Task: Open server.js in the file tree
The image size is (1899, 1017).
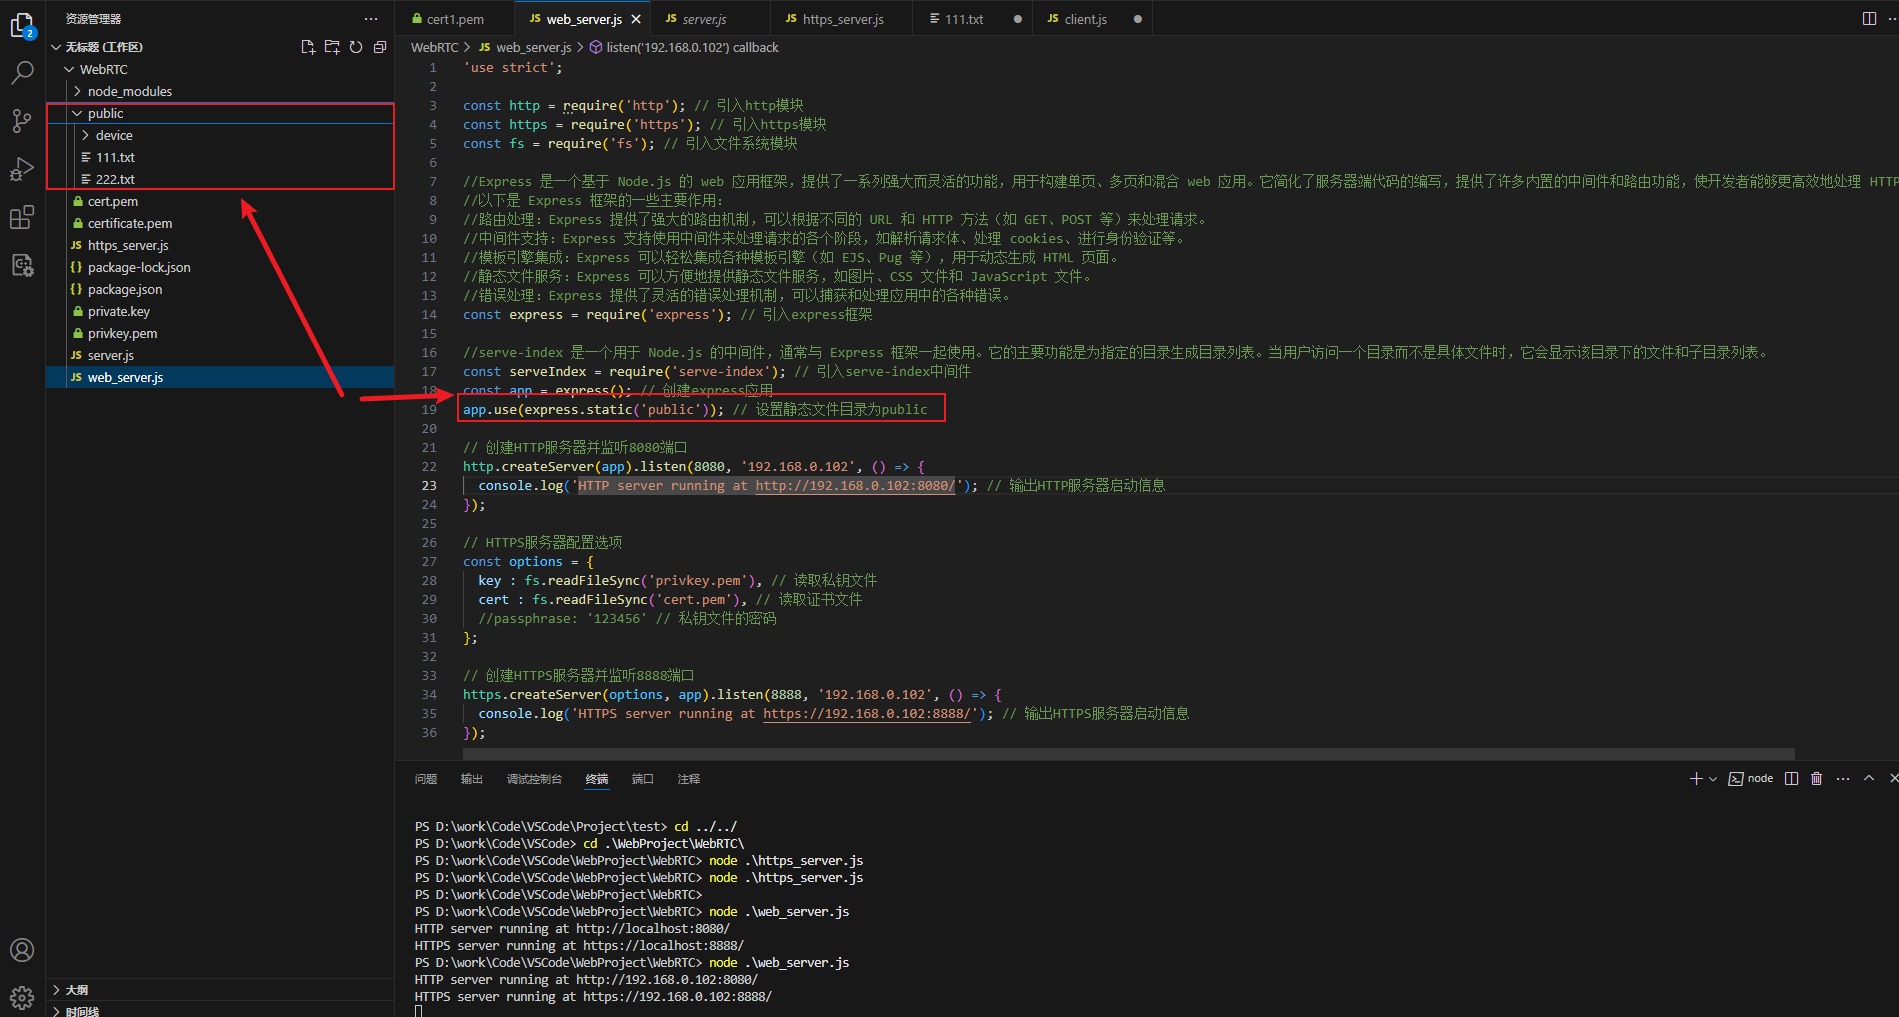Action: tap(220, 355)
